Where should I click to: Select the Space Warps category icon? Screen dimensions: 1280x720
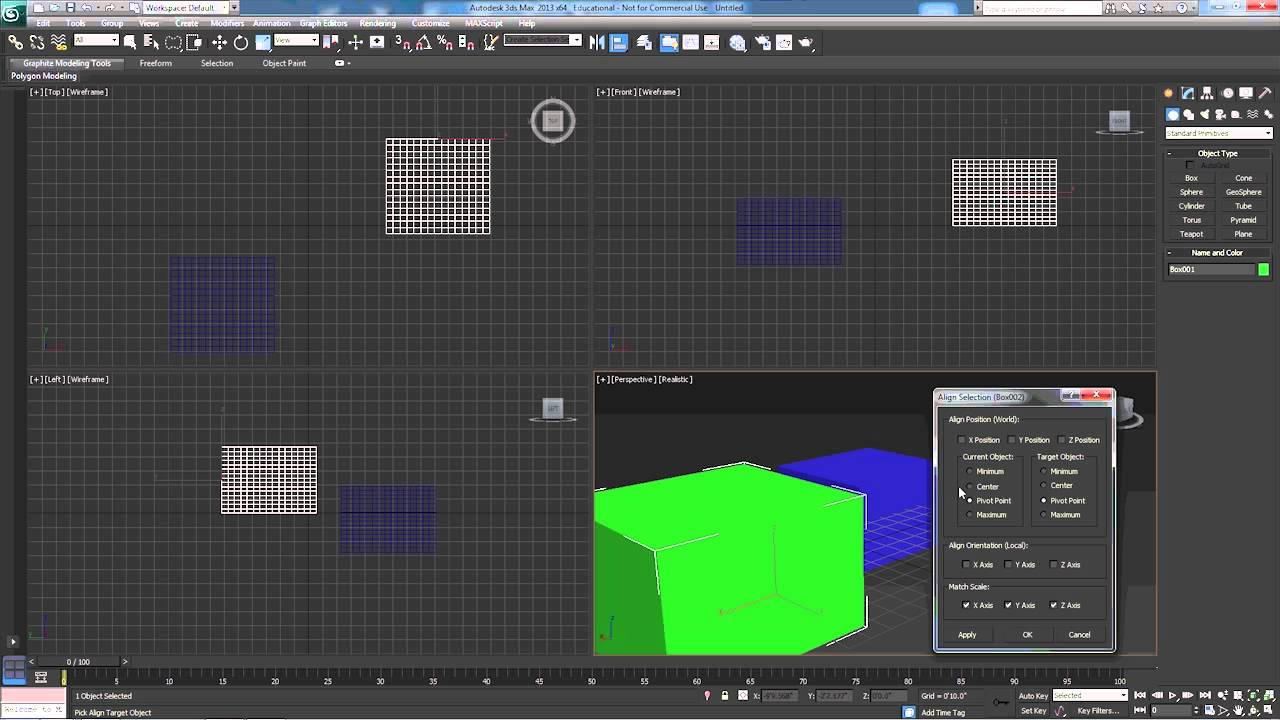tap(1253, 114)
